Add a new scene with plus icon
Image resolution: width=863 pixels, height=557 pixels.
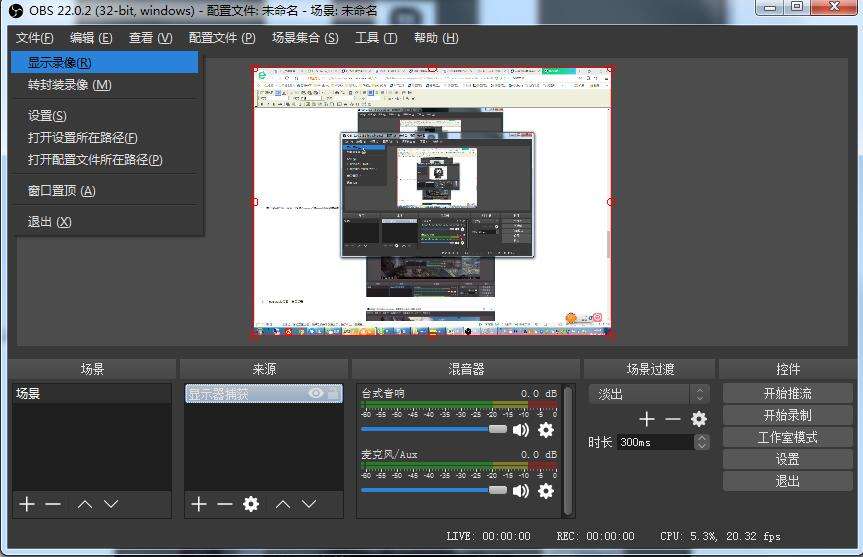pos(27,504)
